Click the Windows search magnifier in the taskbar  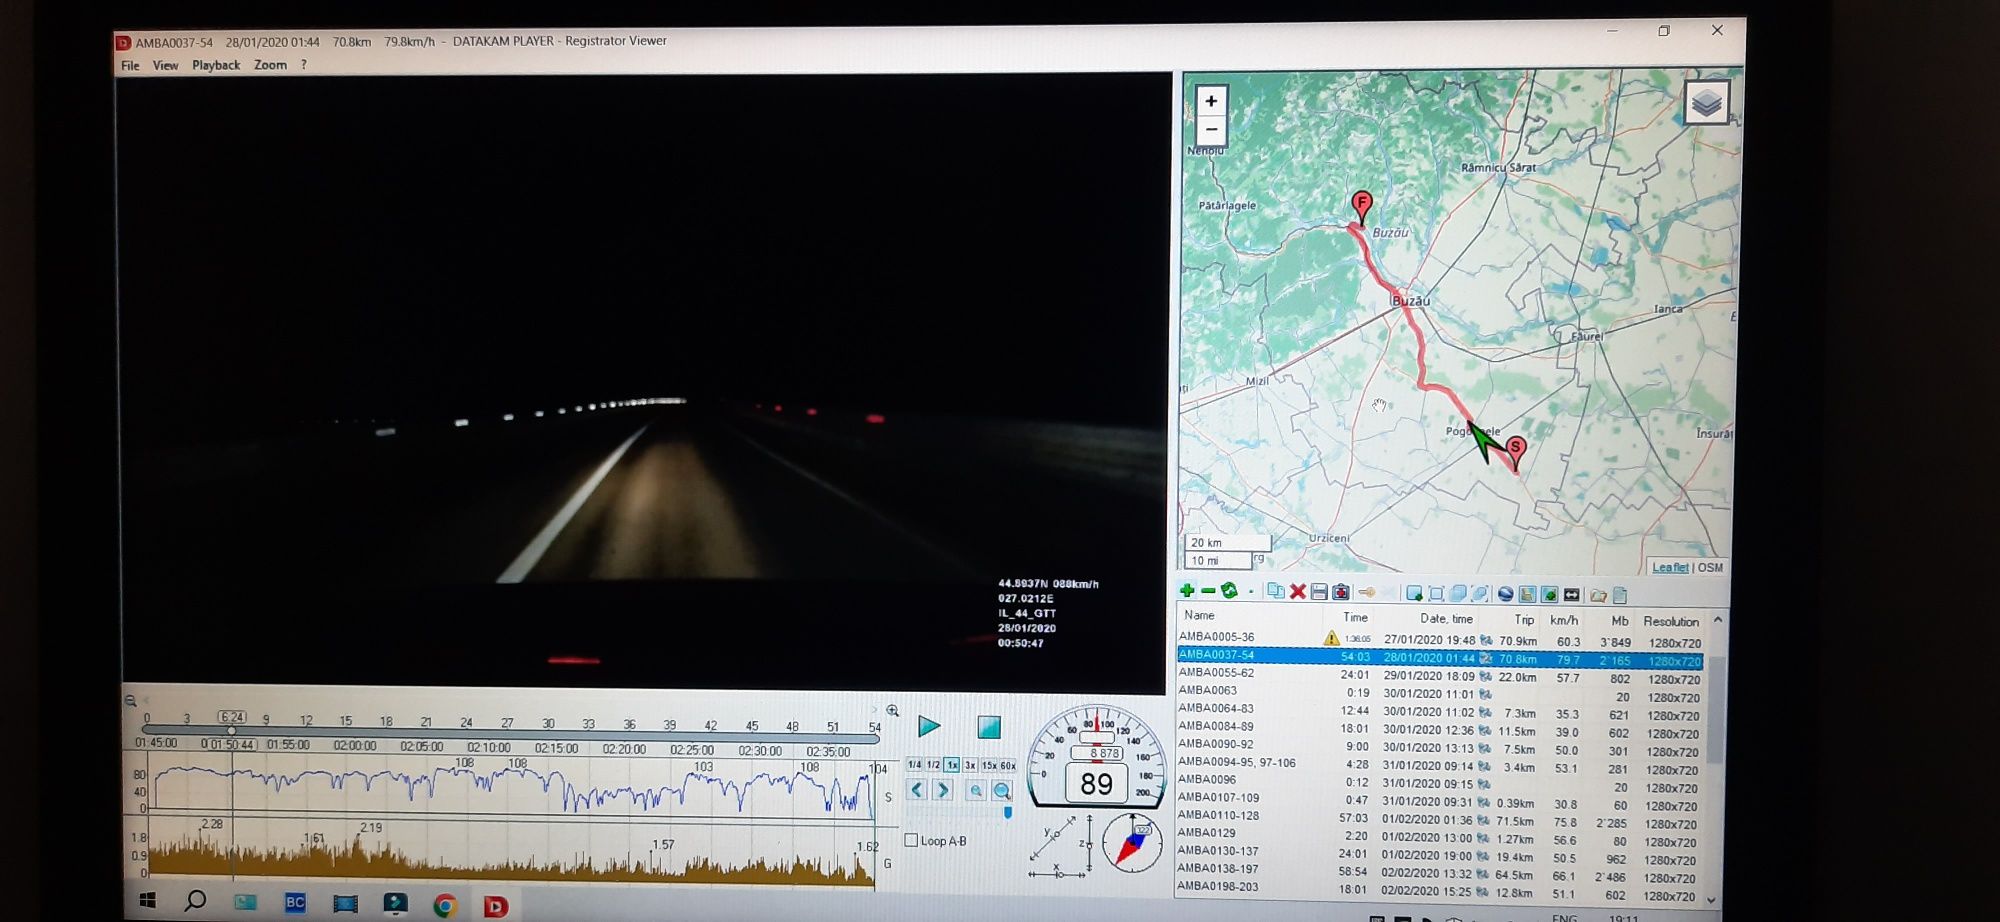coord(196,900)
